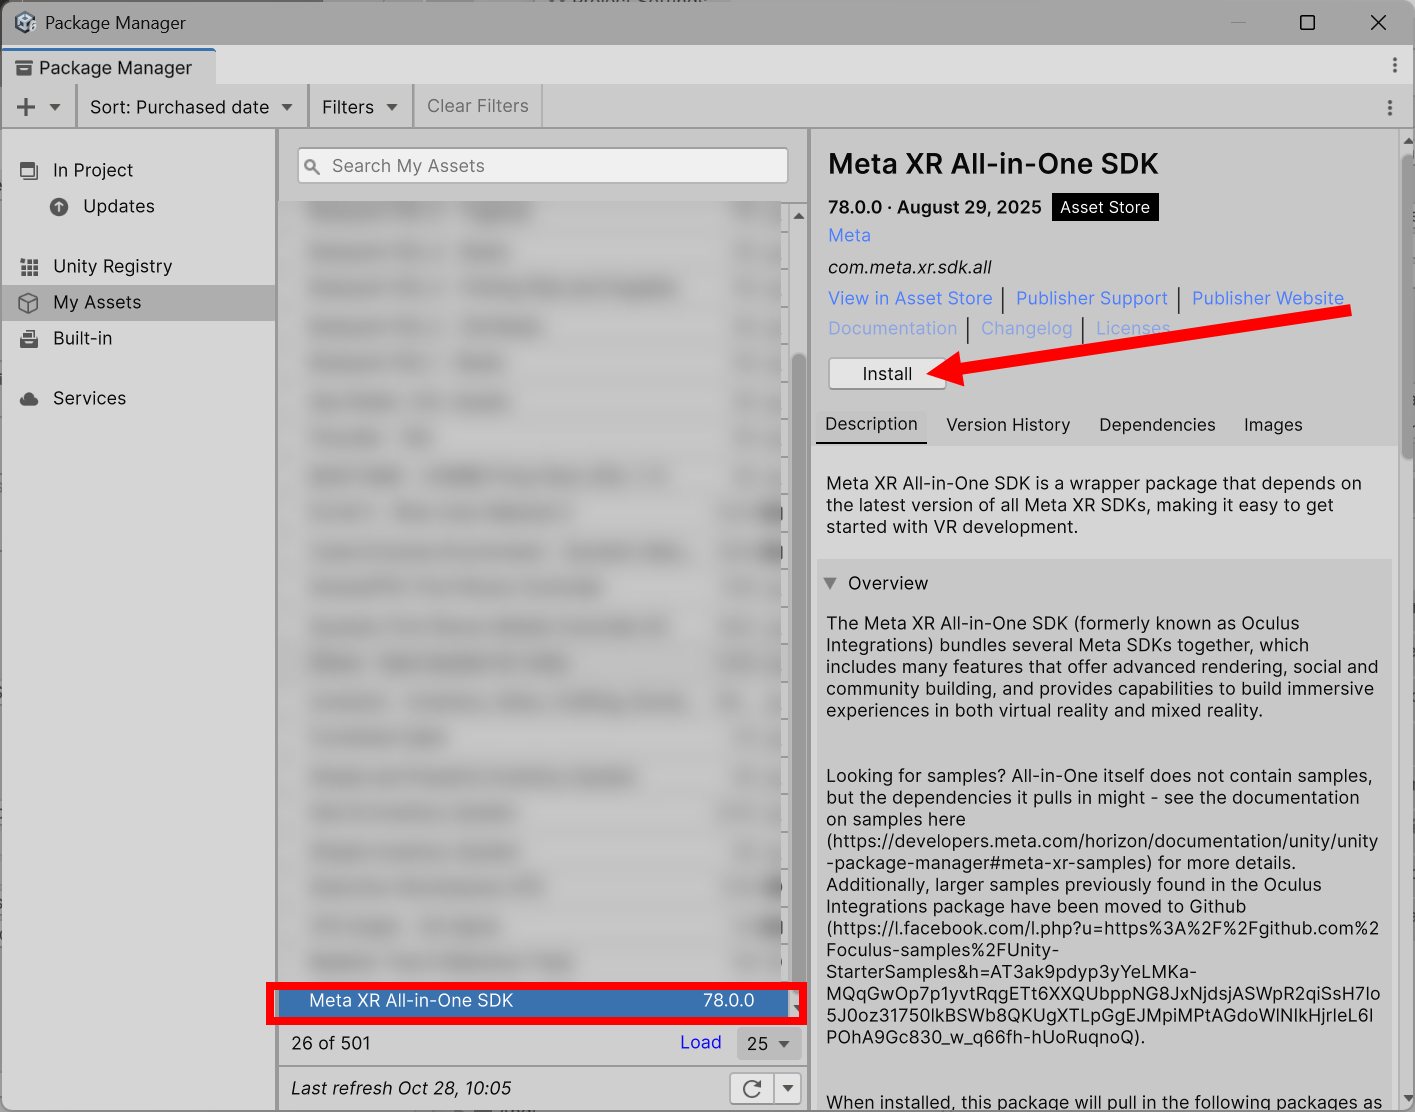Click details panel scroll up arrow
The width and height of the screenshot is (1415, 1112).
(1407, 140)
